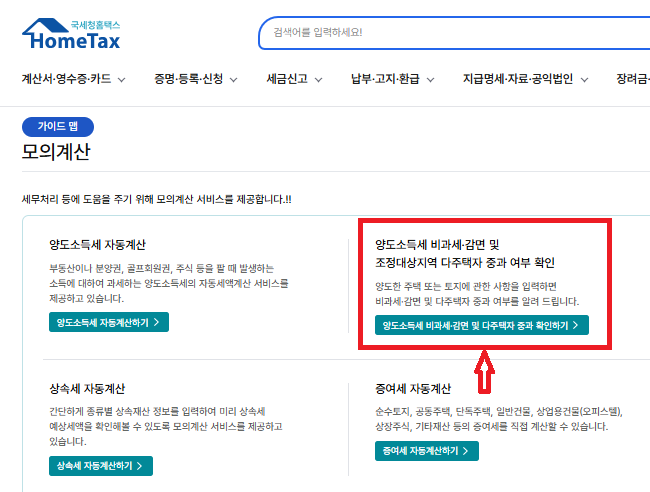Click 양도소득세 비과세·감면 및 다주택자 중과 확인하기
650x492 pixels.
pos(481,325)
